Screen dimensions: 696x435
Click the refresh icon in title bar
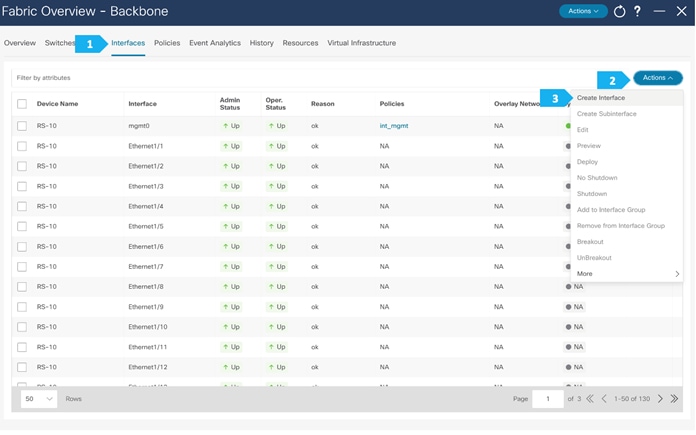point(619,12)
